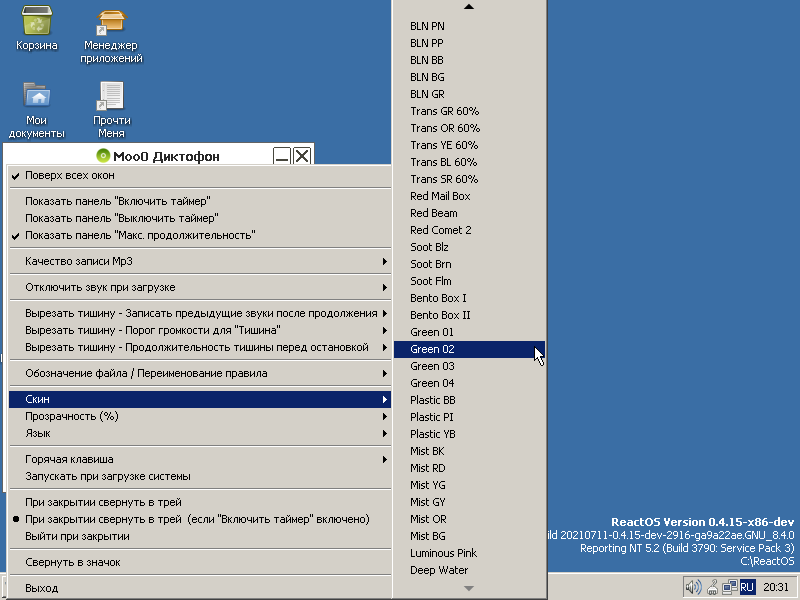Apply the BLN PN skin
This screenshot has width=800, height=600.
click(469, 26)
